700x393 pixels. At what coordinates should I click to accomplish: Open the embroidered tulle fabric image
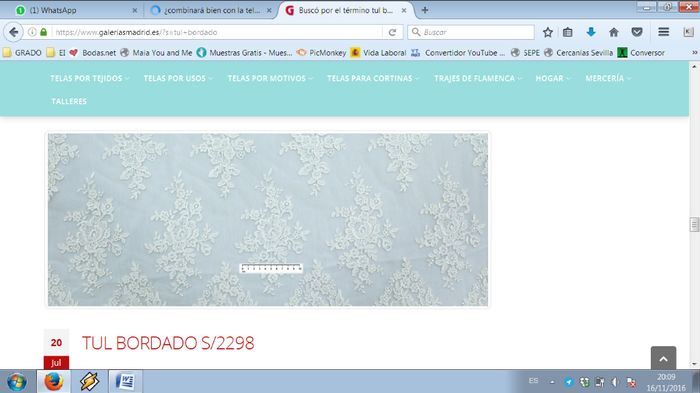(268, 219)
